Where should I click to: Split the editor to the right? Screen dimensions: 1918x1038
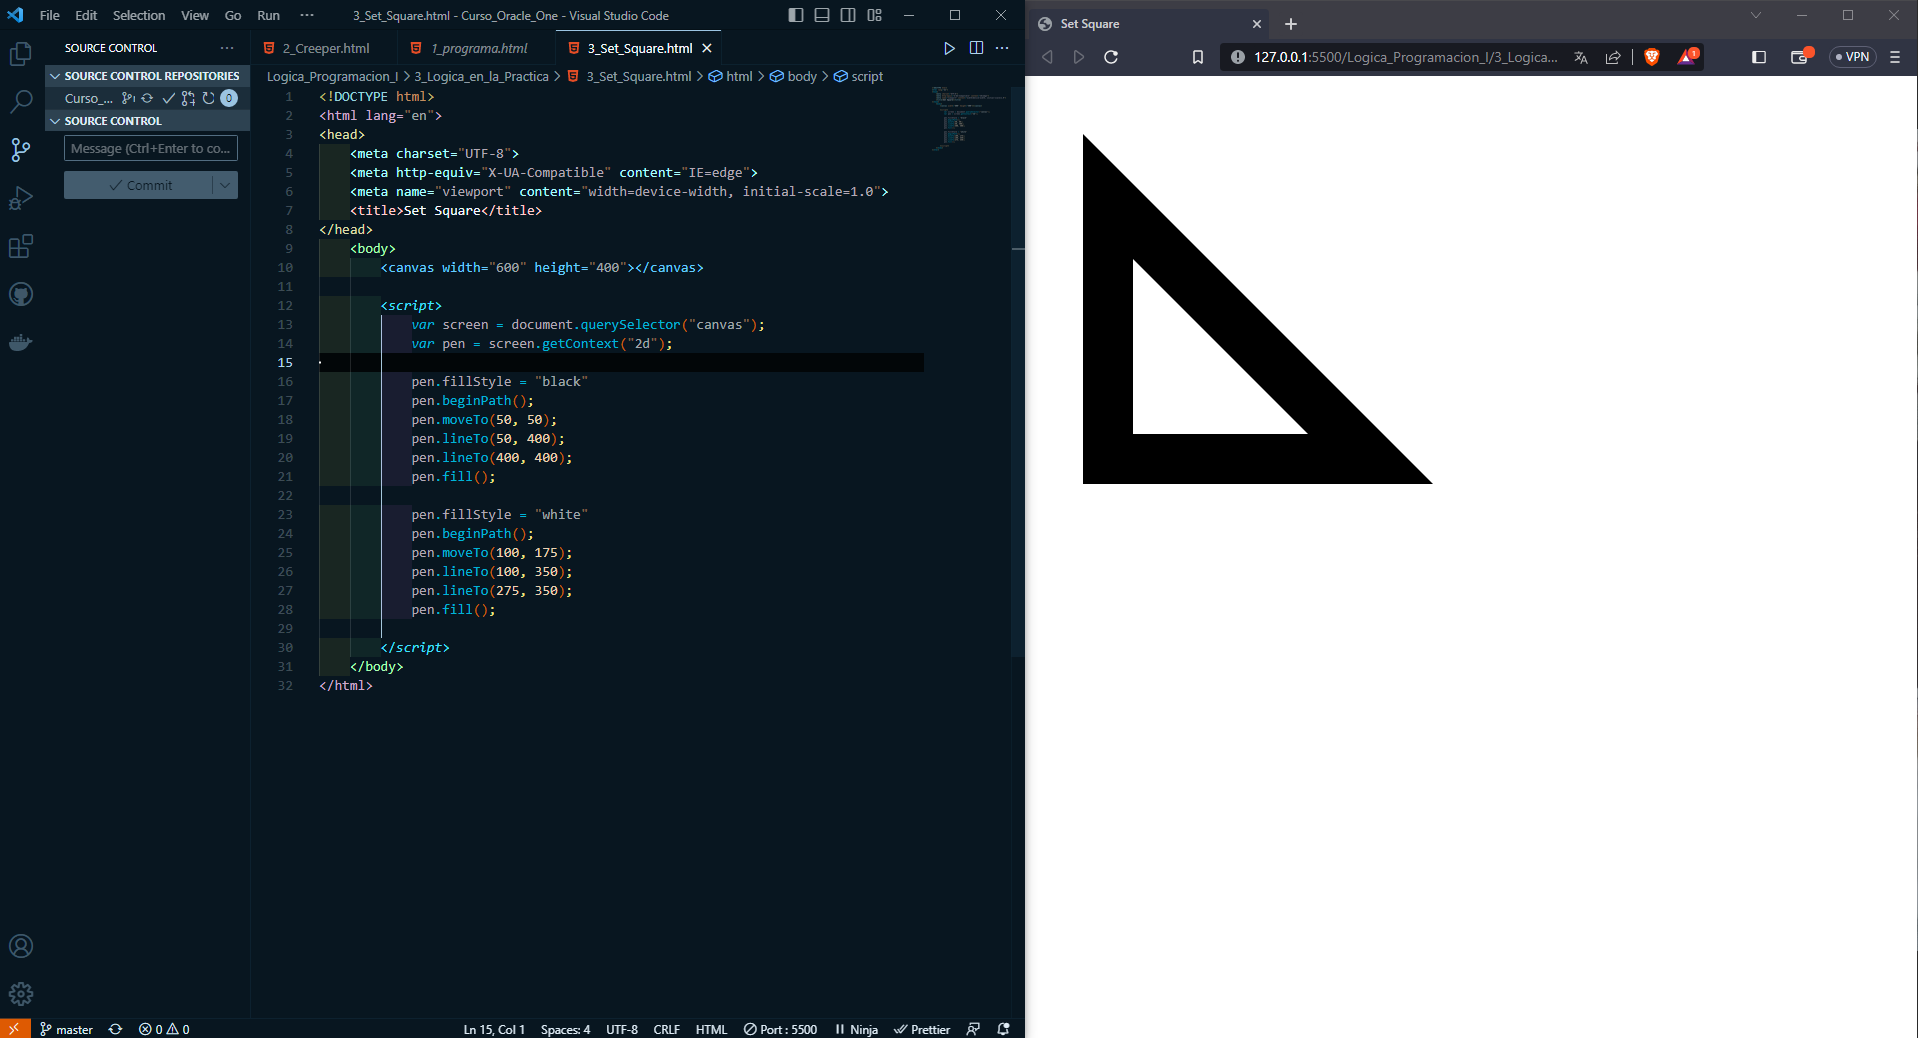tap(976, 48)
